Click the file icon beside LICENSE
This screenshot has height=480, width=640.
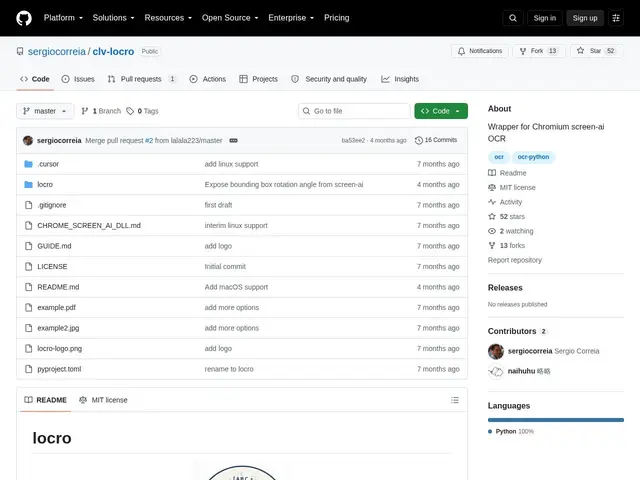click(28, 267)
